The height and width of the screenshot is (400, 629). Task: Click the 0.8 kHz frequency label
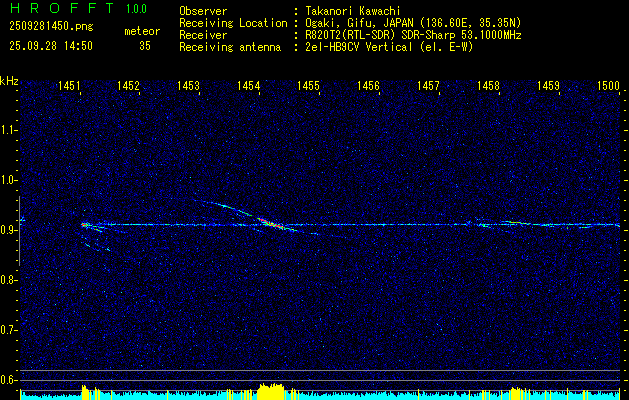9,280
